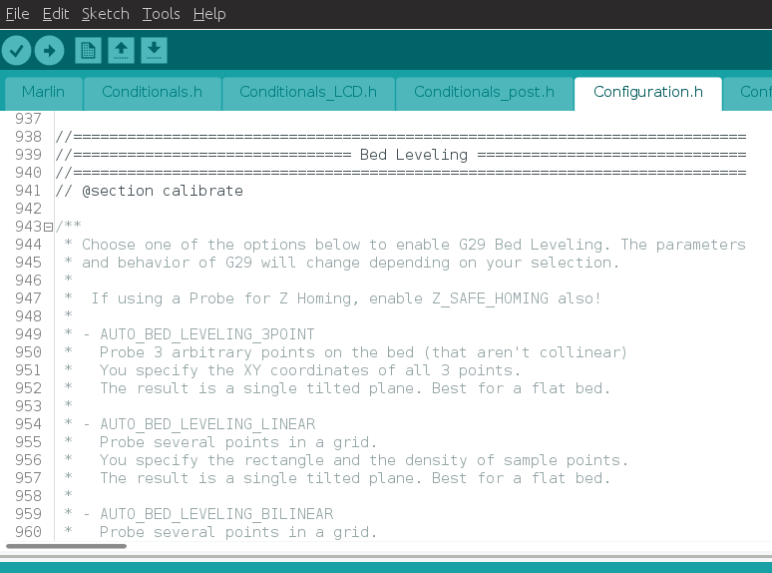Open the Help menu
Image resolution: width=772 pixels, height=573 pixels.
click(x=209, y=14)
